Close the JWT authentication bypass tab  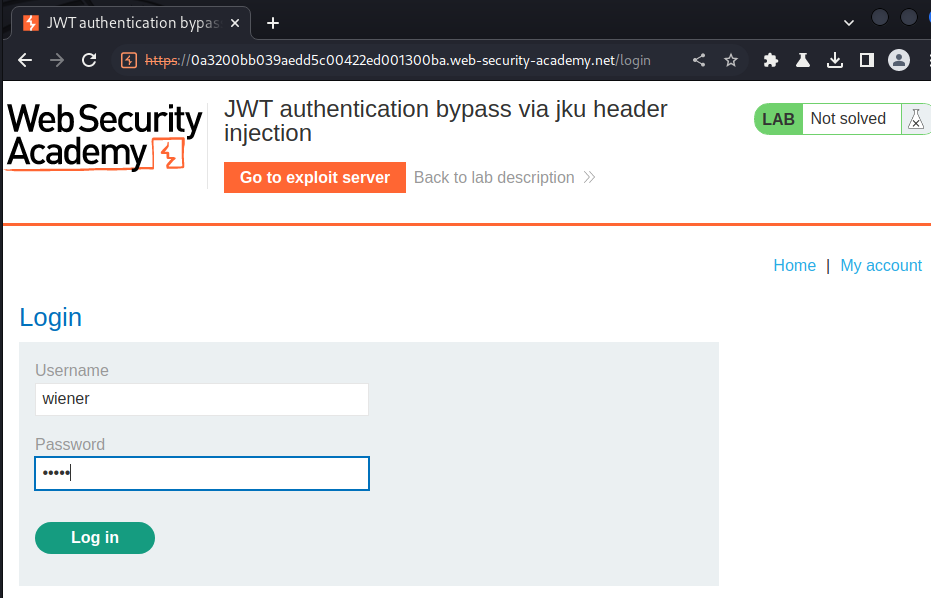click(235, 23)
